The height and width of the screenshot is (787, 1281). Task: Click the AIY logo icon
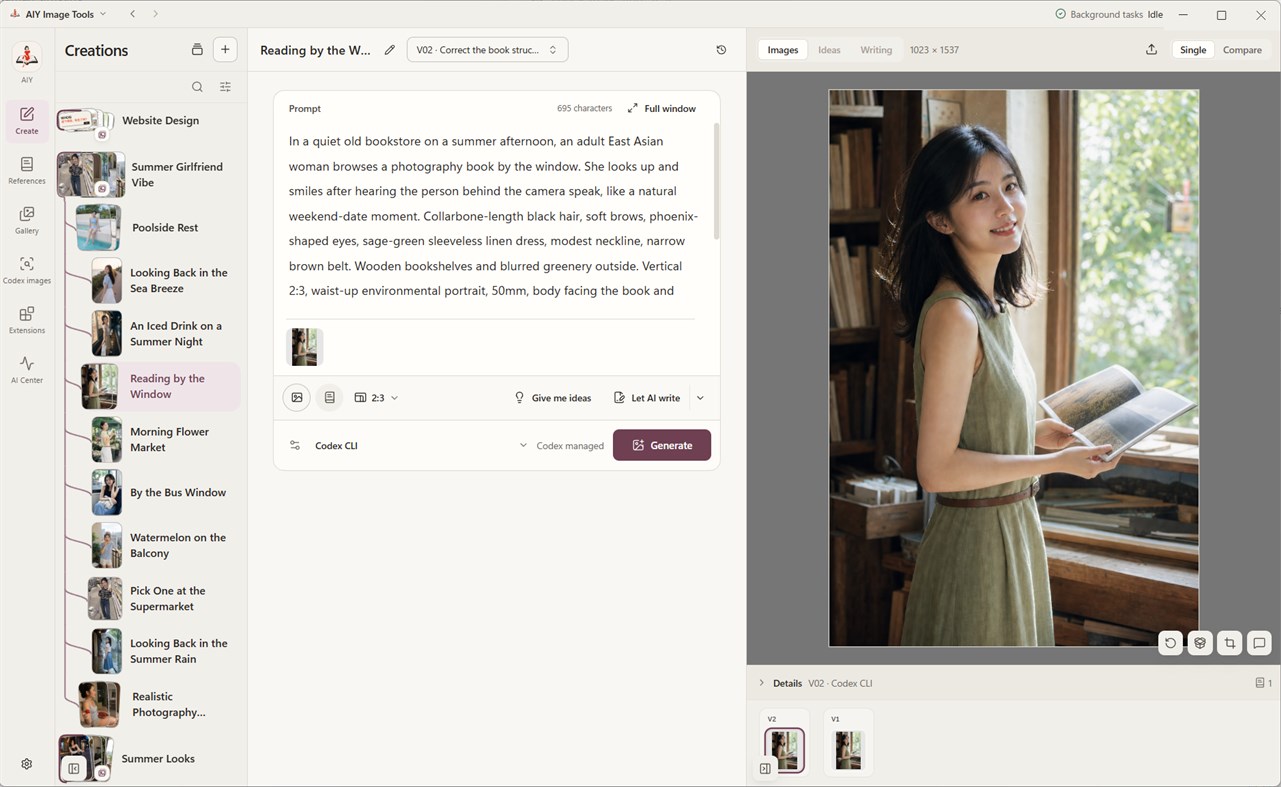click(27, 57)
